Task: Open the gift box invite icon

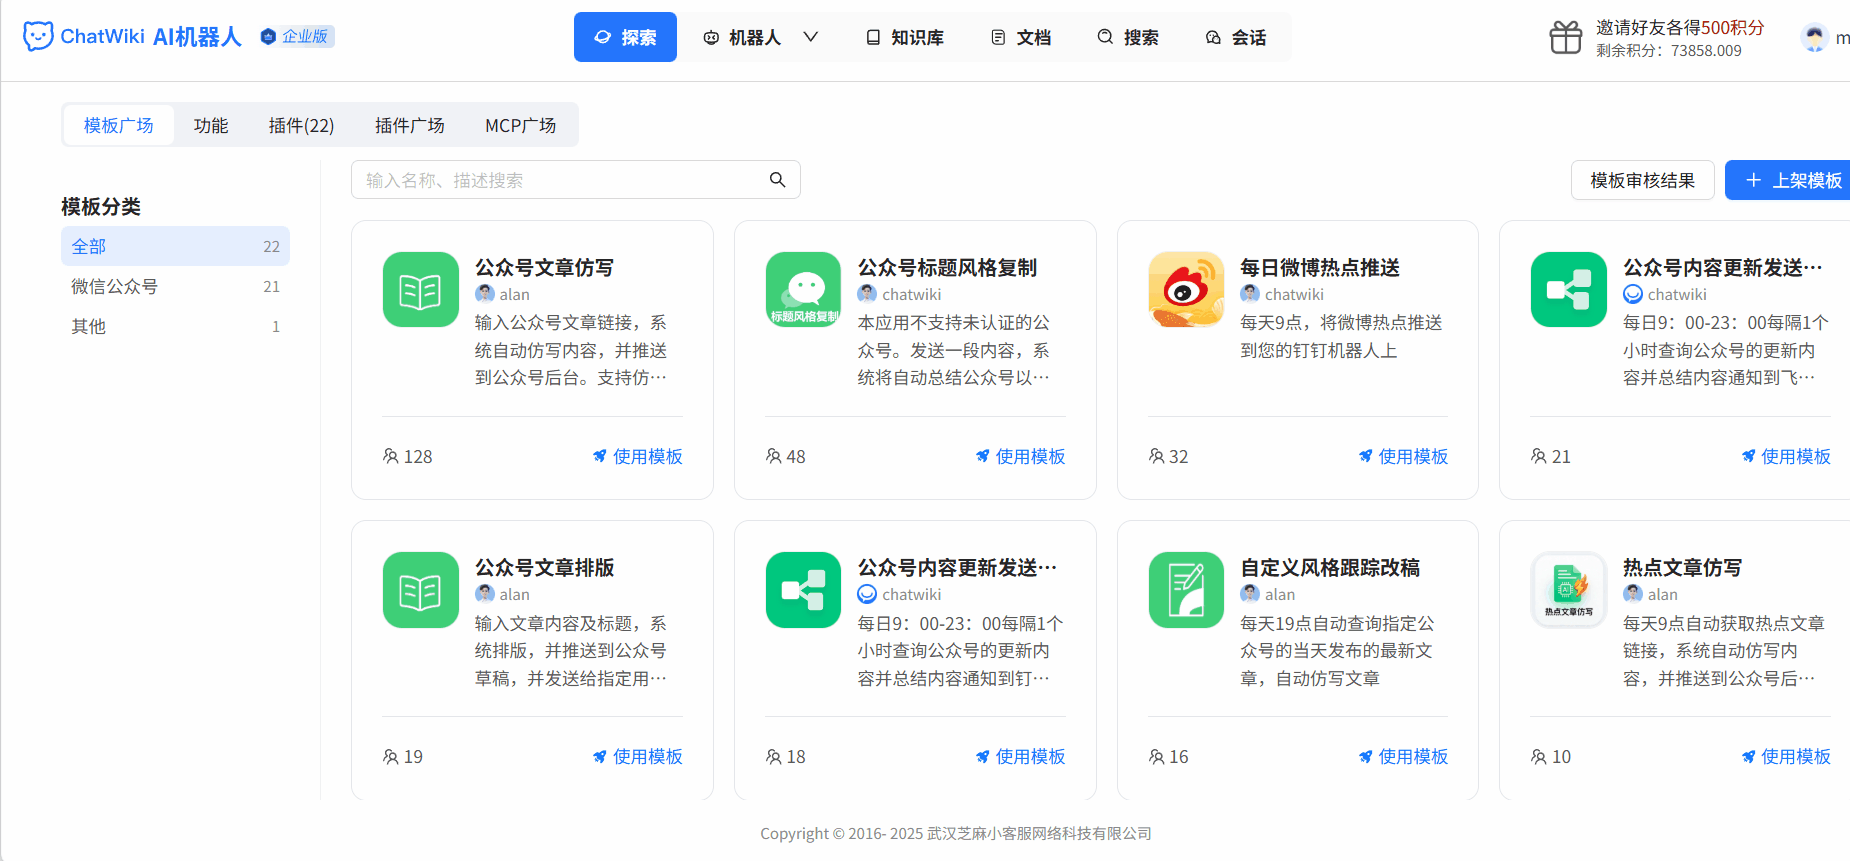Action: (x=1565, y=38)
